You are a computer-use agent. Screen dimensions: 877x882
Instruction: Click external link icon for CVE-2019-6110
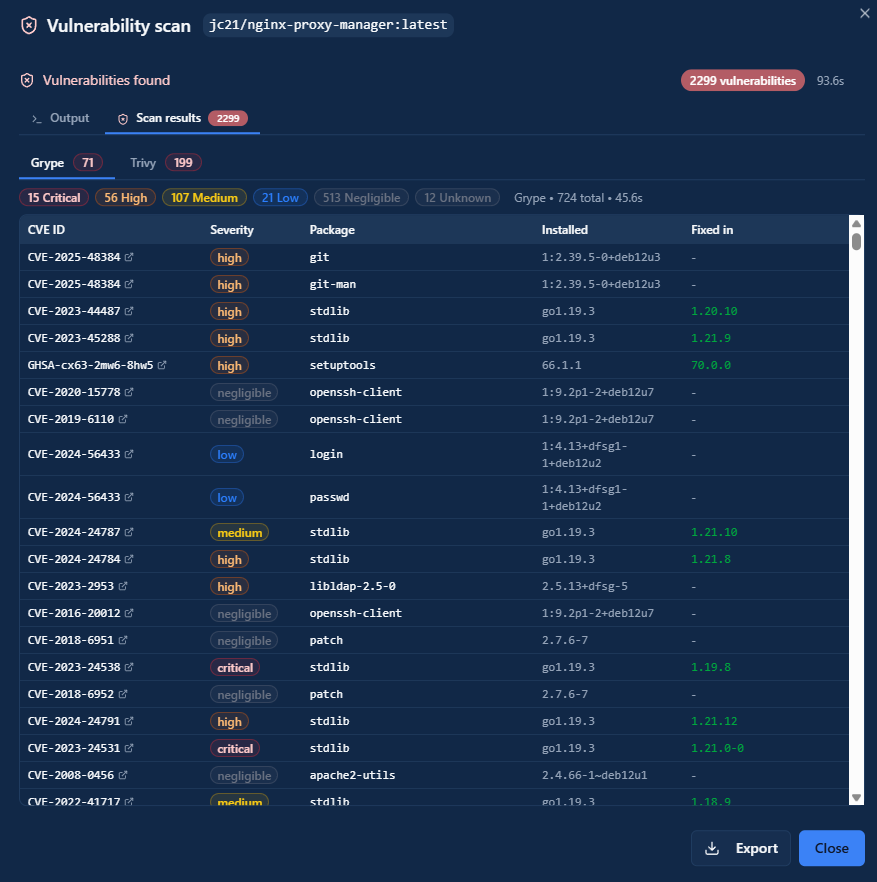(x=122, y=420)
